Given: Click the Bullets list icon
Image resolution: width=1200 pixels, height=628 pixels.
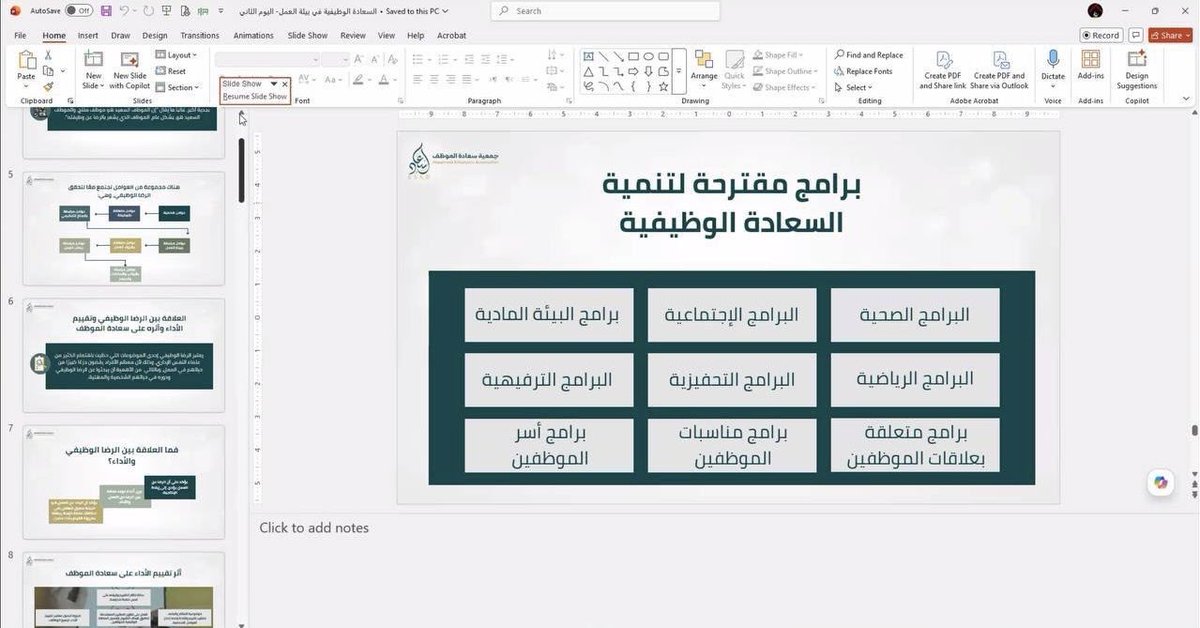Looking at the screenshot, I should tap(420, 60).
